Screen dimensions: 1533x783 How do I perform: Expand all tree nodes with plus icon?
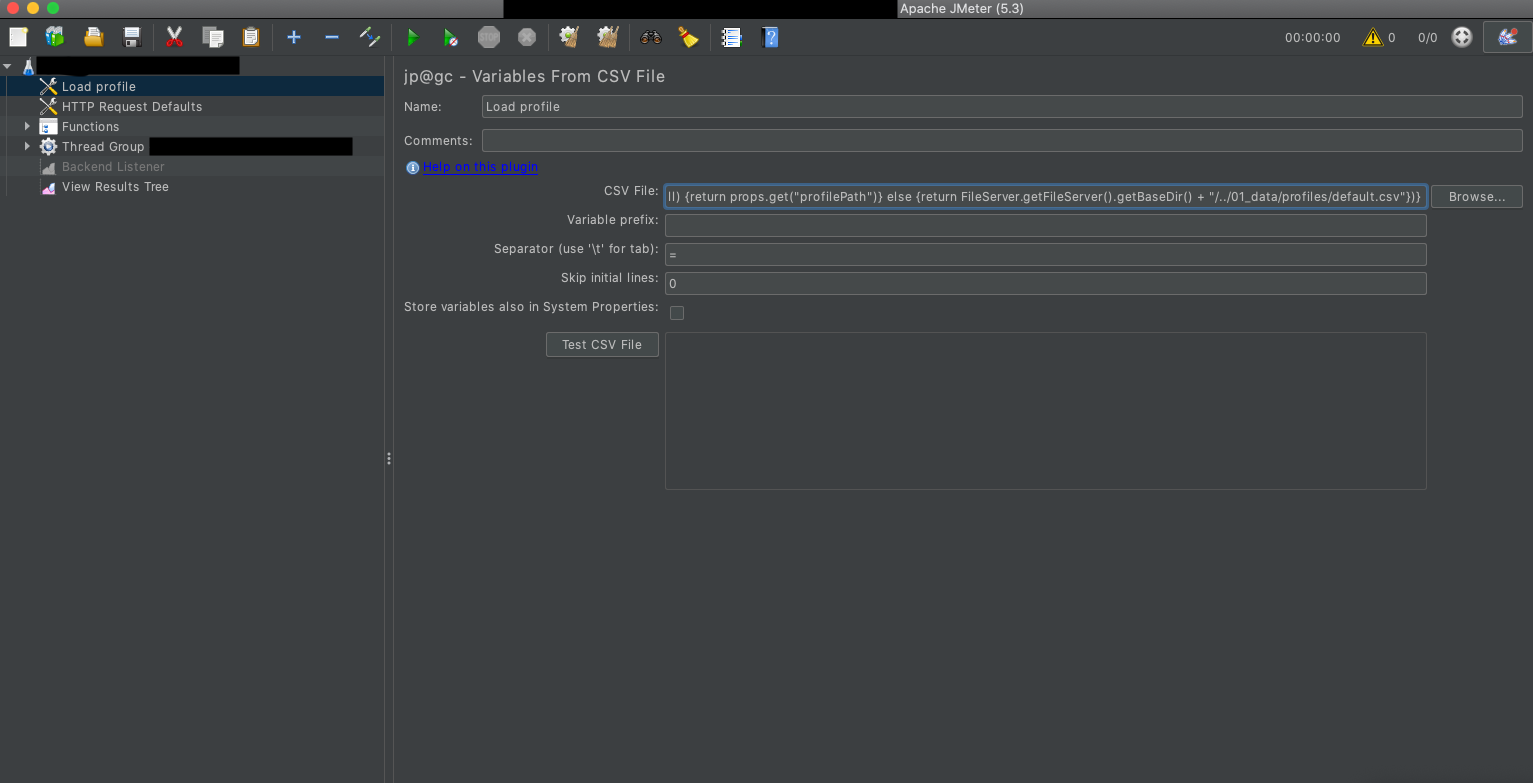tap(294, 37)
